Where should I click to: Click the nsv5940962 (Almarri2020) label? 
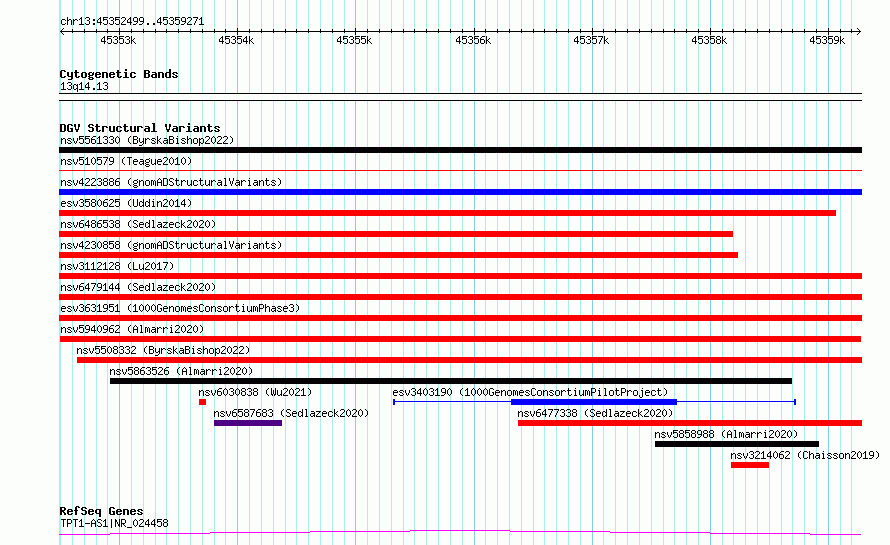[132, 329]
